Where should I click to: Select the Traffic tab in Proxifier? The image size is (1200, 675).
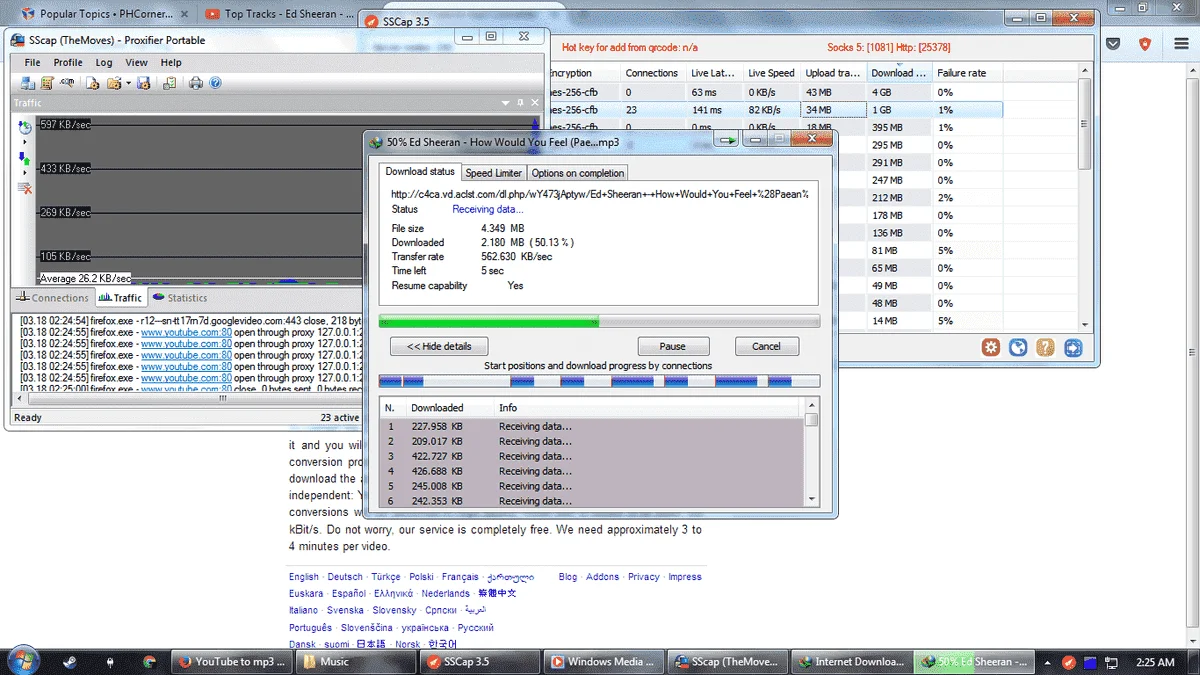(120, 298)
